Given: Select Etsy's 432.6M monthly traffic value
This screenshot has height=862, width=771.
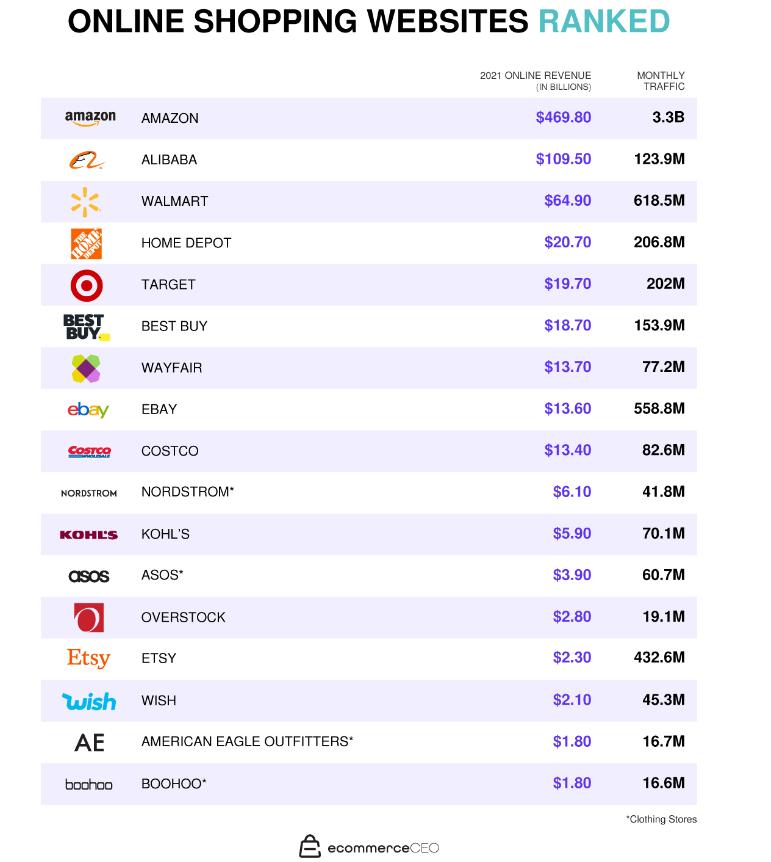Looking at the screenshot, I should 659,658.
